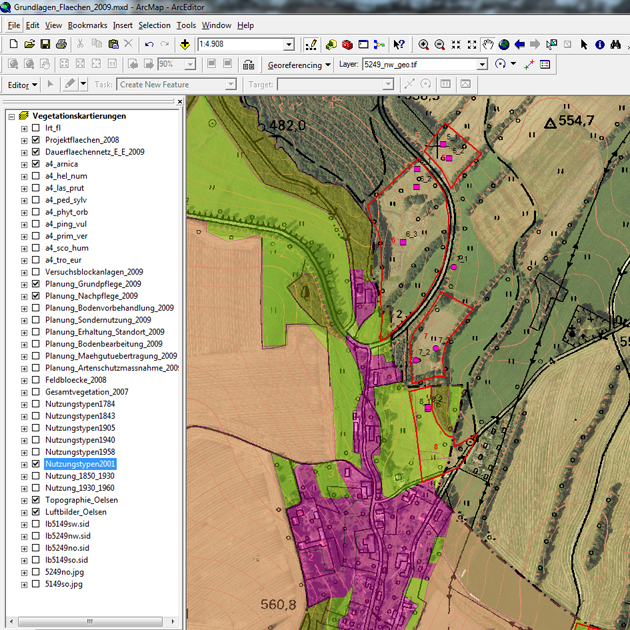Click the Fixed Zoom Out arrows icon
630x630 pixels.
click(472, 44)
